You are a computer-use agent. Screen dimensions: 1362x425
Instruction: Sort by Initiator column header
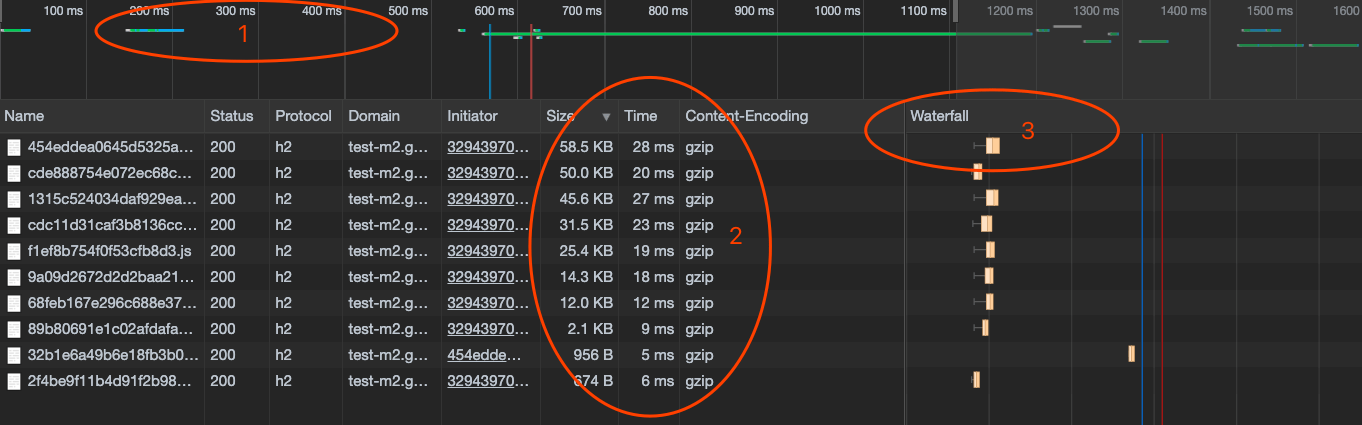click(472, 116)
